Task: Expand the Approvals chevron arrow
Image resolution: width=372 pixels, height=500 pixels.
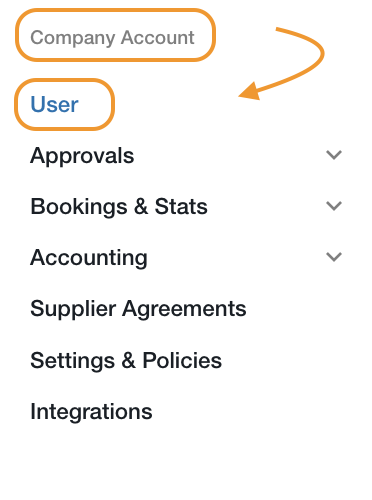Action: point(334,155)
